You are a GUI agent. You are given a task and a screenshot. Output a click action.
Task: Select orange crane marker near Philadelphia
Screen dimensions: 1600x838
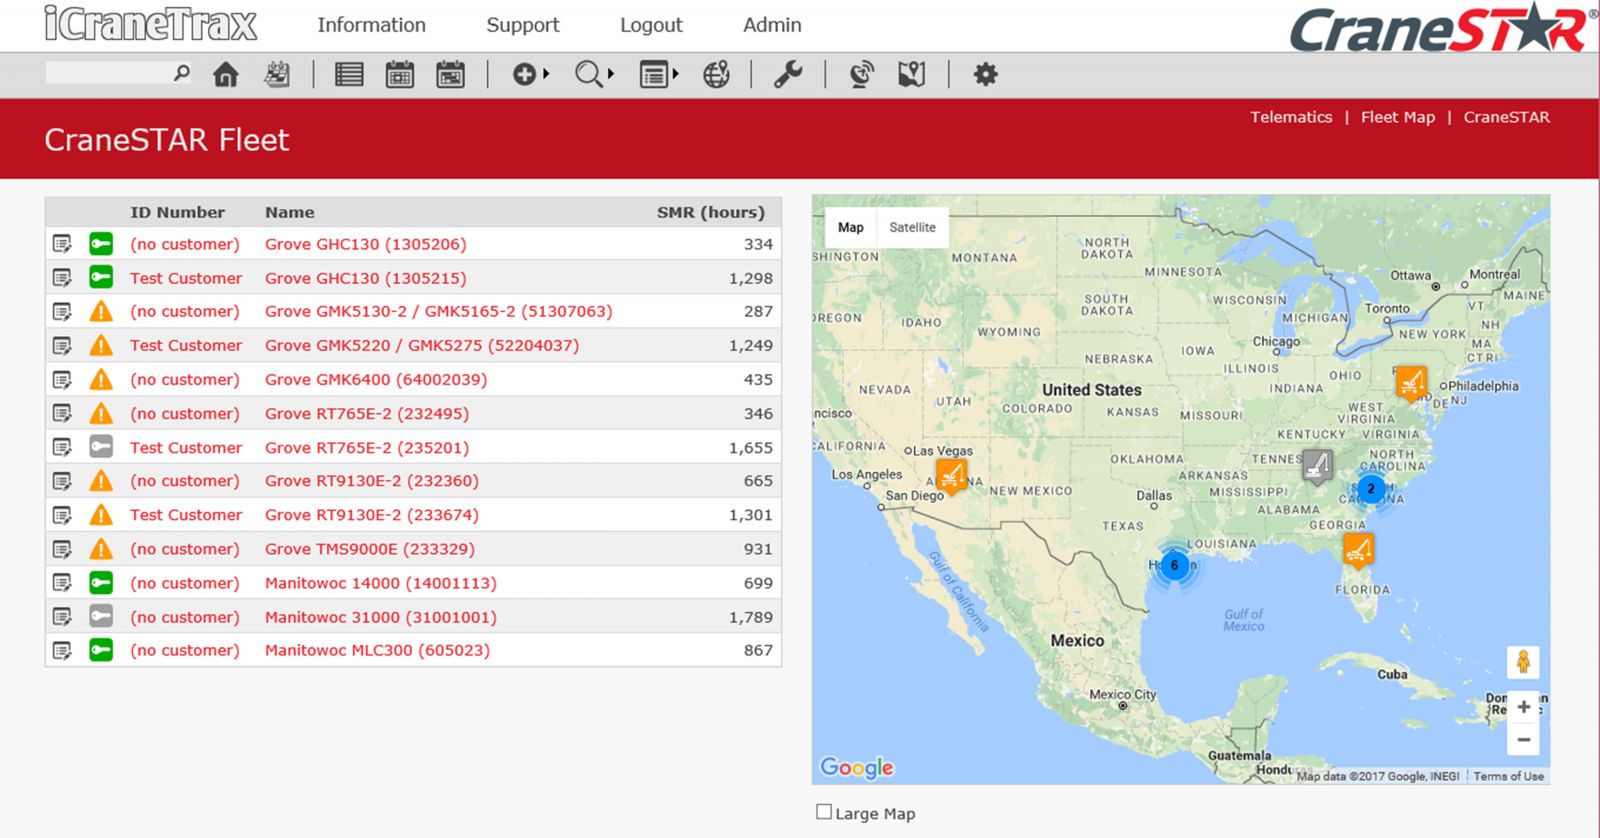click(x=1411, y=382)
